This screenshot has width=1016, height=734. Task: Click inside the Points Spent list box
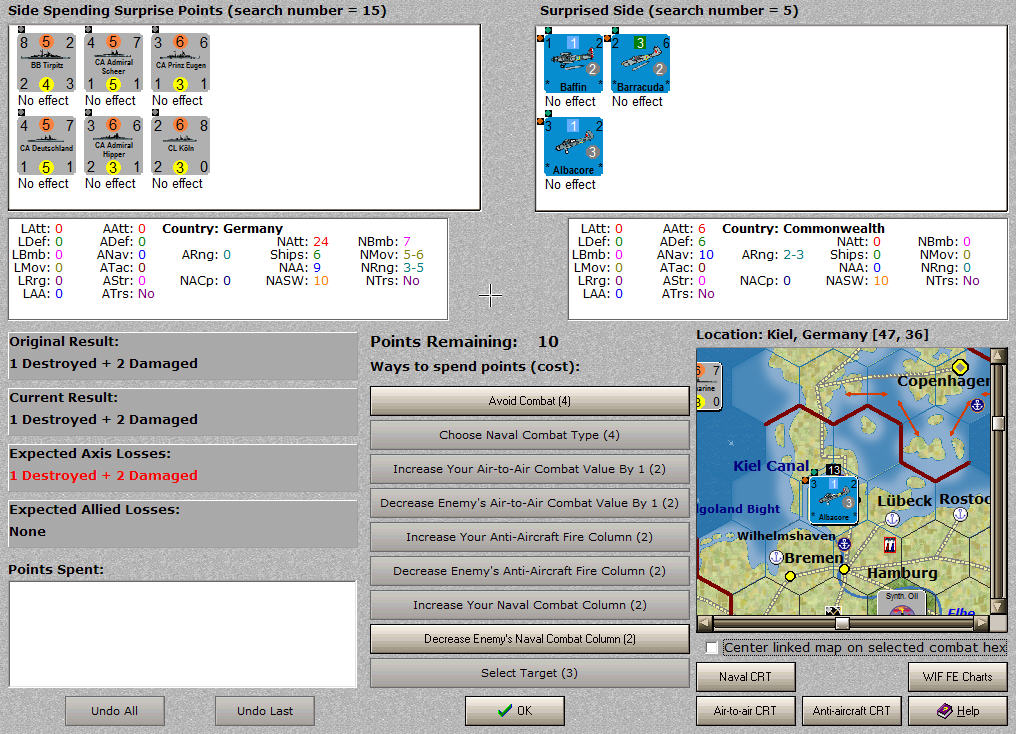point(183,634)
